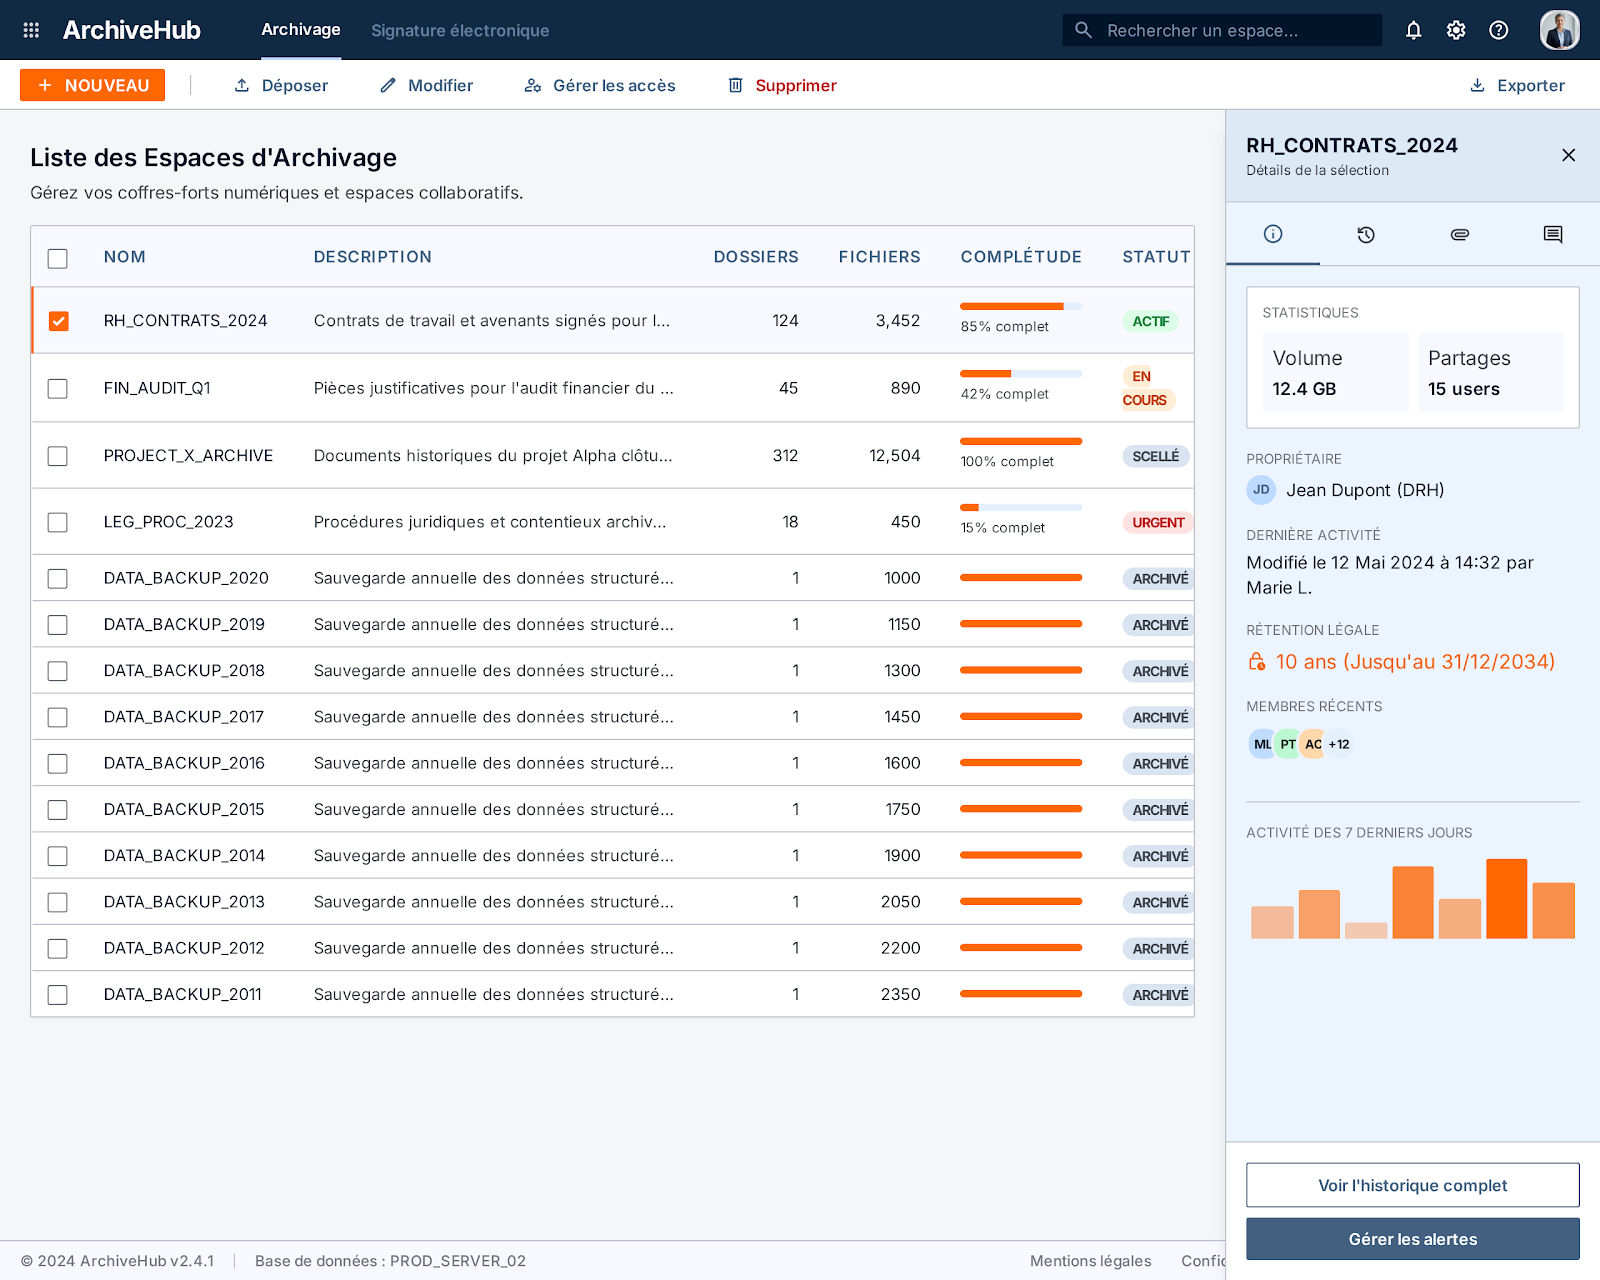Image resolution: width=1600 pixels, height=1280 pixels.
Task: Check the PROJECT_X_ARCHIVE row checkbox
Action: 58,456
